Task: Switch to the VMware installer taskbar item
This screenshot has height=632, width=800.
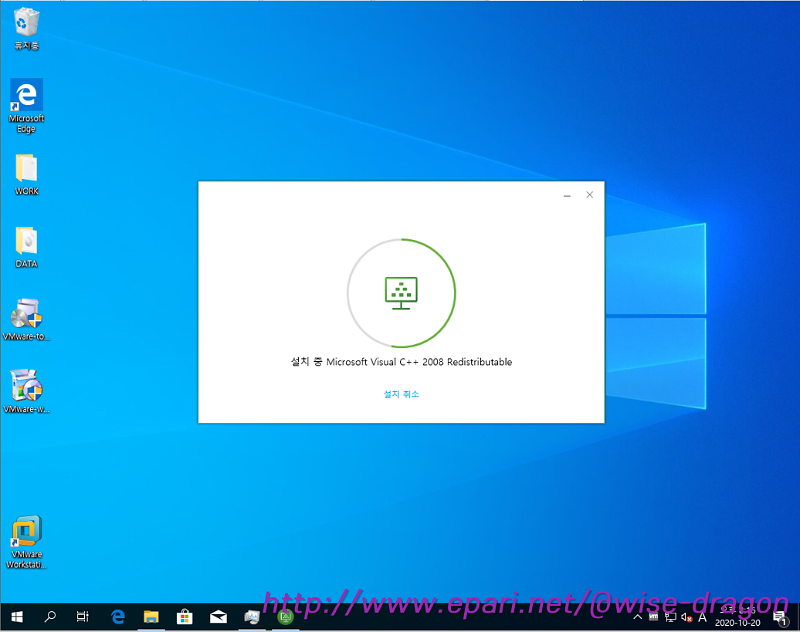Action: 252,617
